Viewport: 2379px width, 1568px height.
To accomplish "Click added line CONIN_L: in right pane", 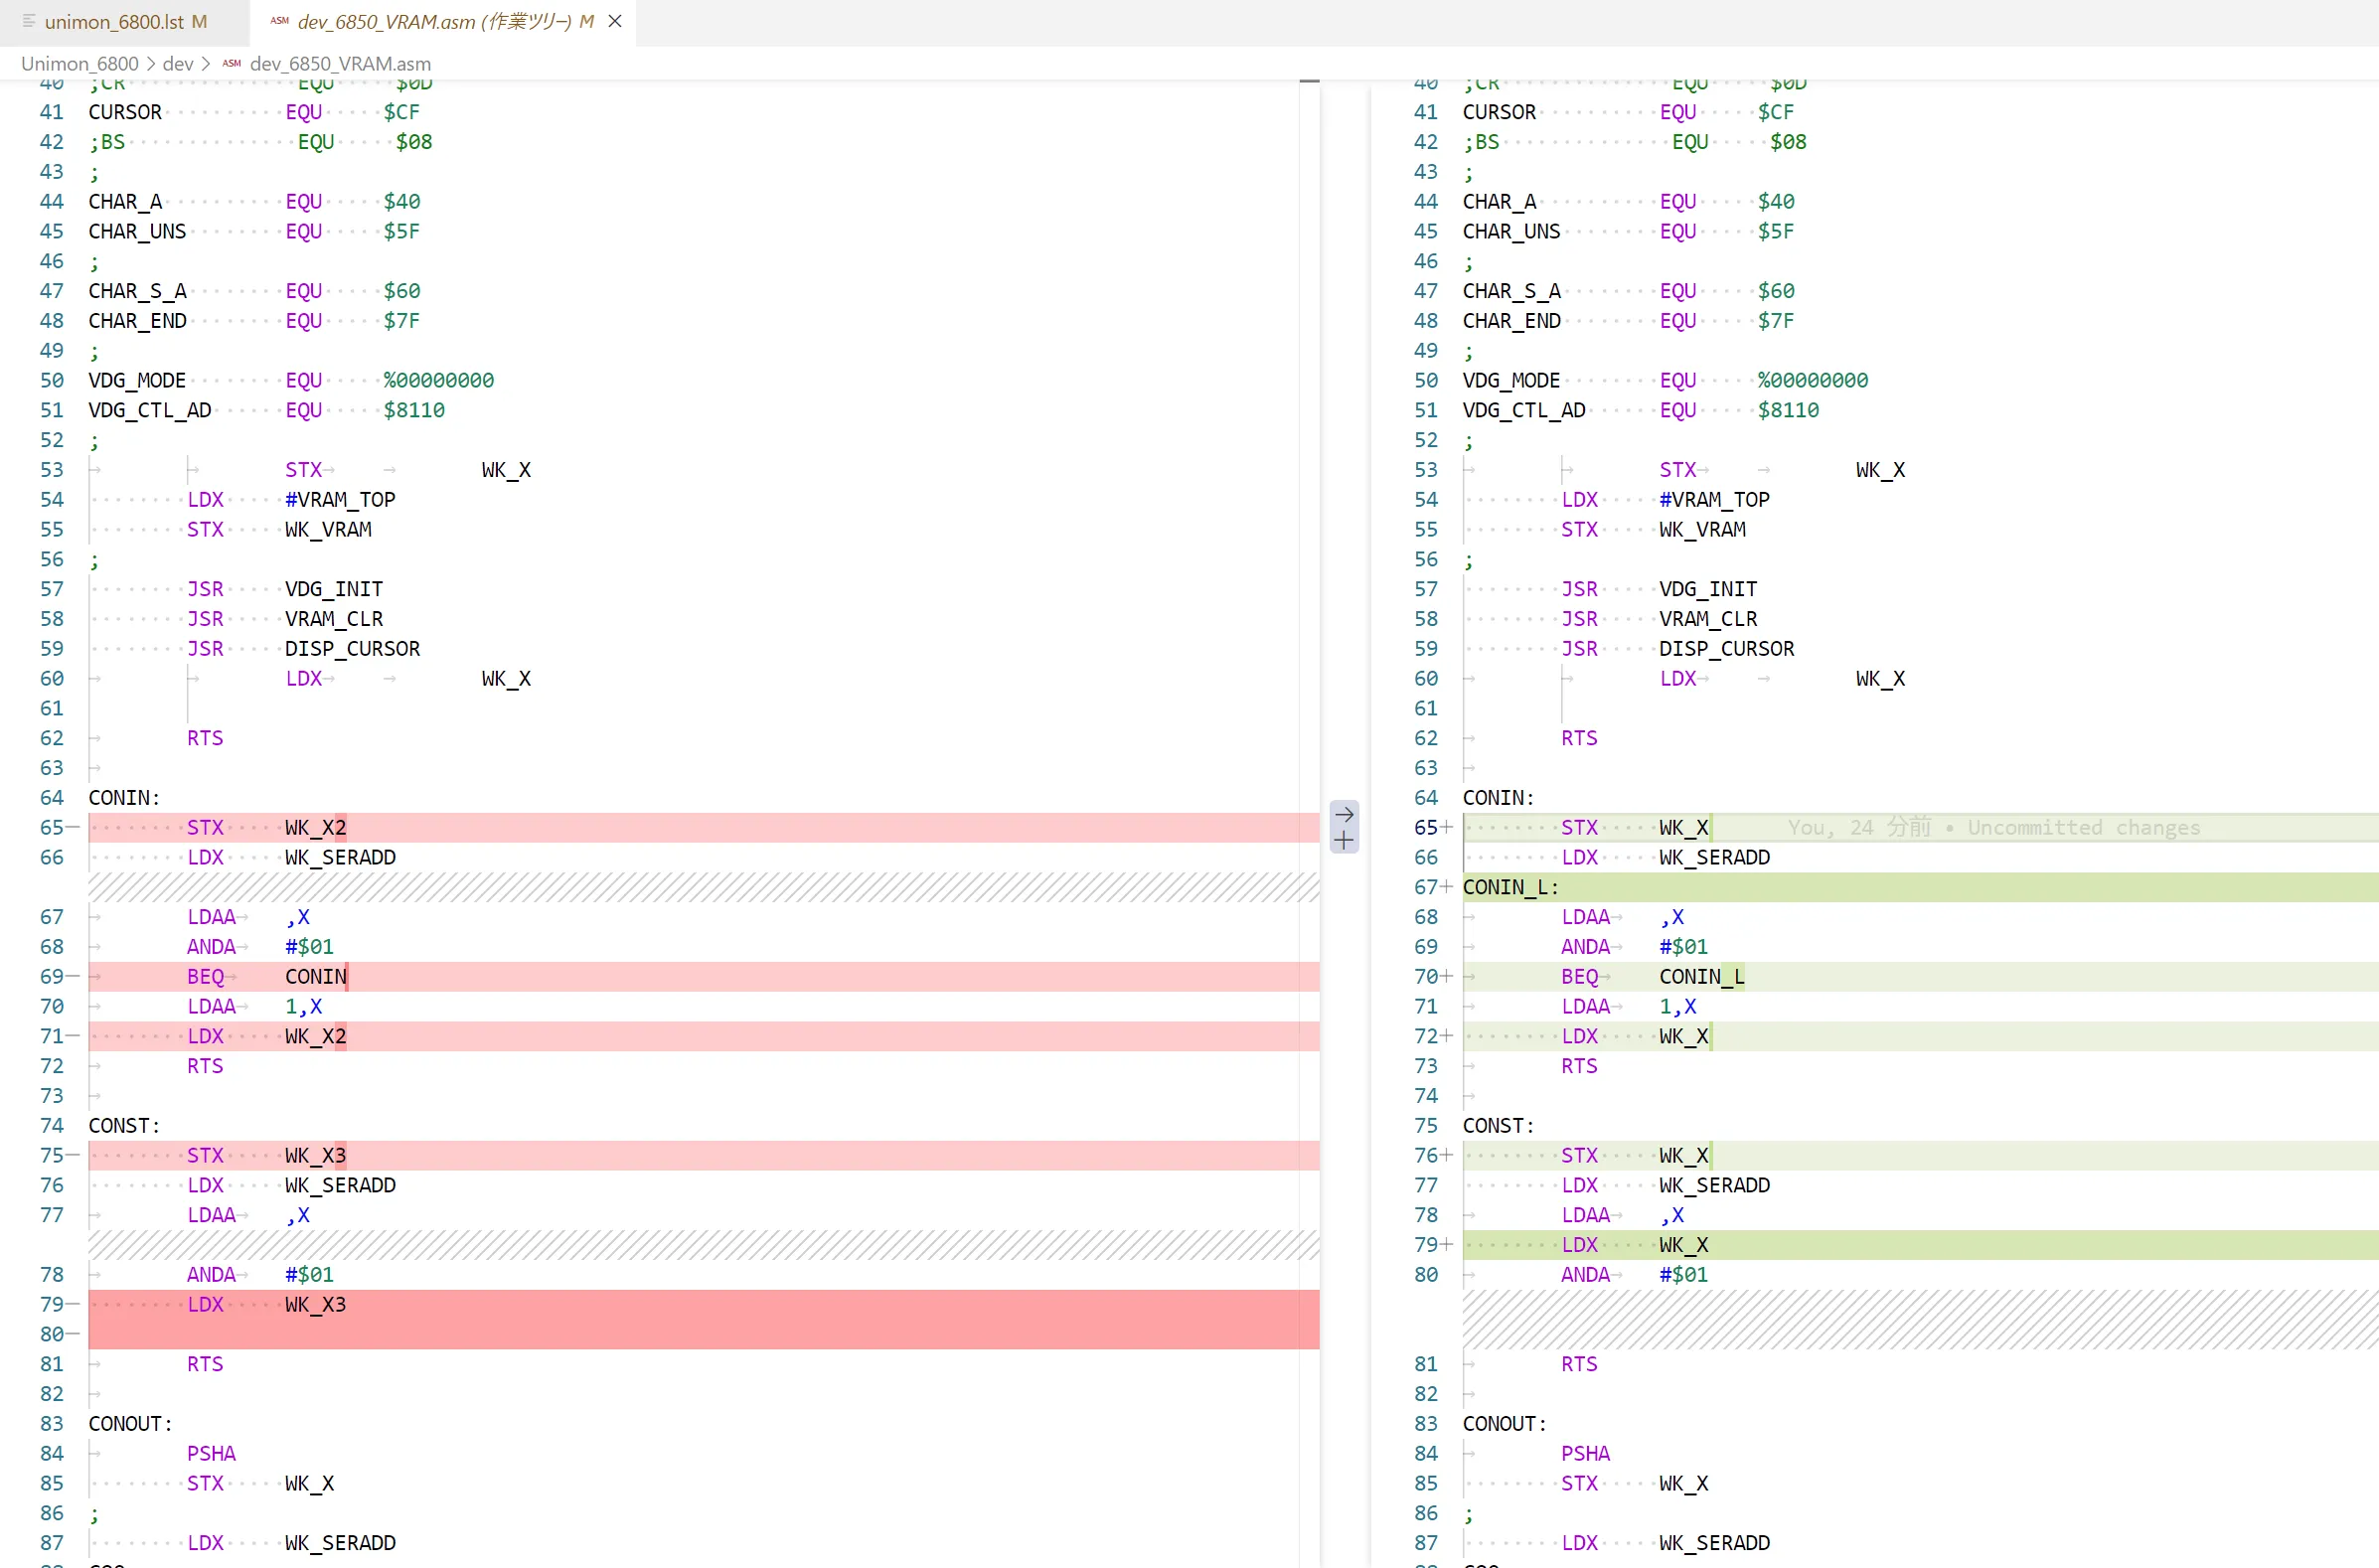I will pos(1920,887).
